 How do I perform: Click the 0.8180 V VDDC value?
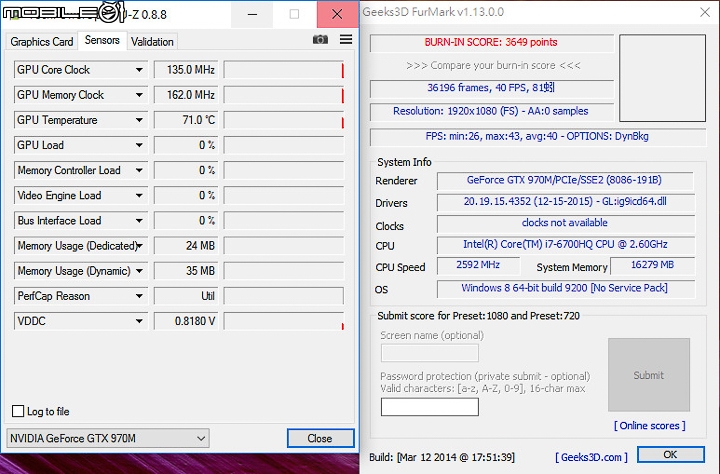coord(186,321)
